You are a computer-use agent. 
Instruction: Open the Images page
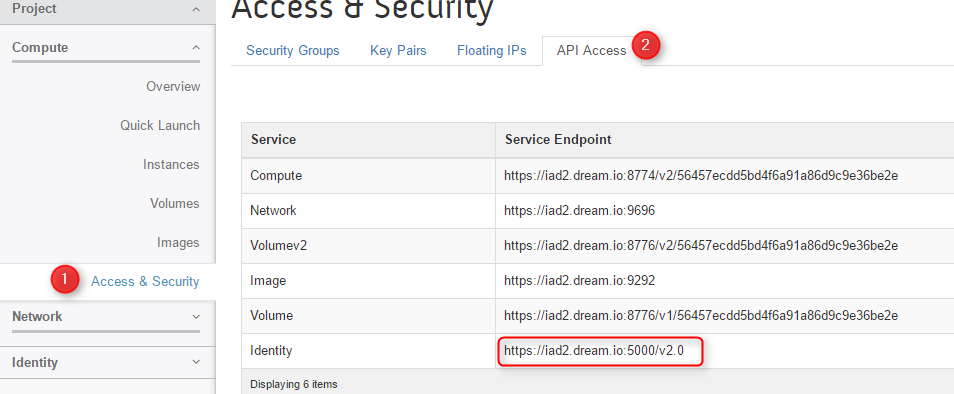(178, 243)
